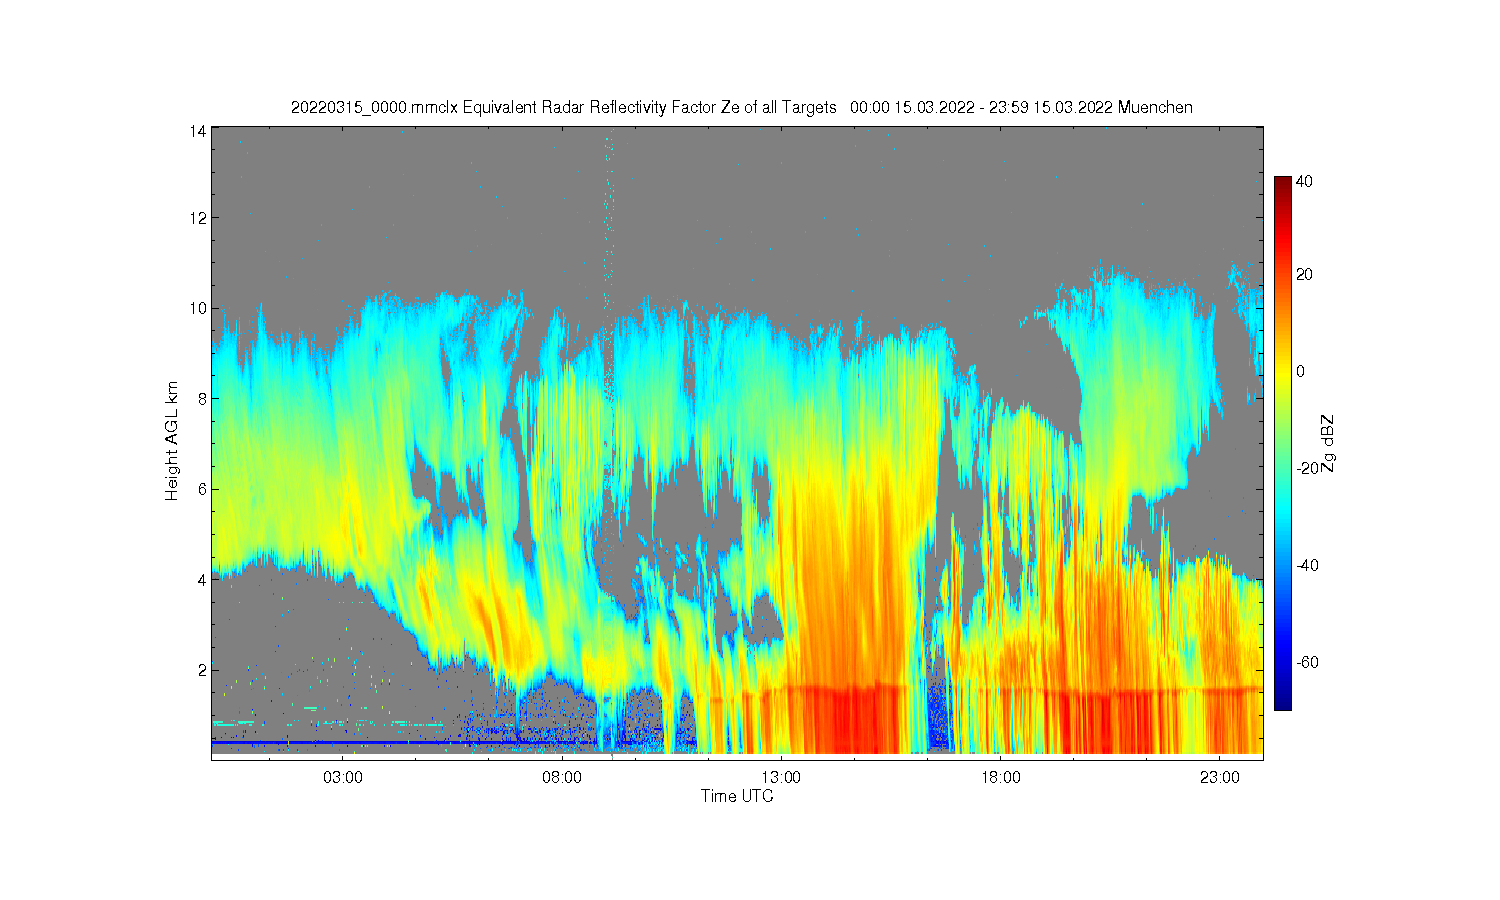Click the 'Time UTC' x-axis label

pyautogui.click(x=737, y=796)
